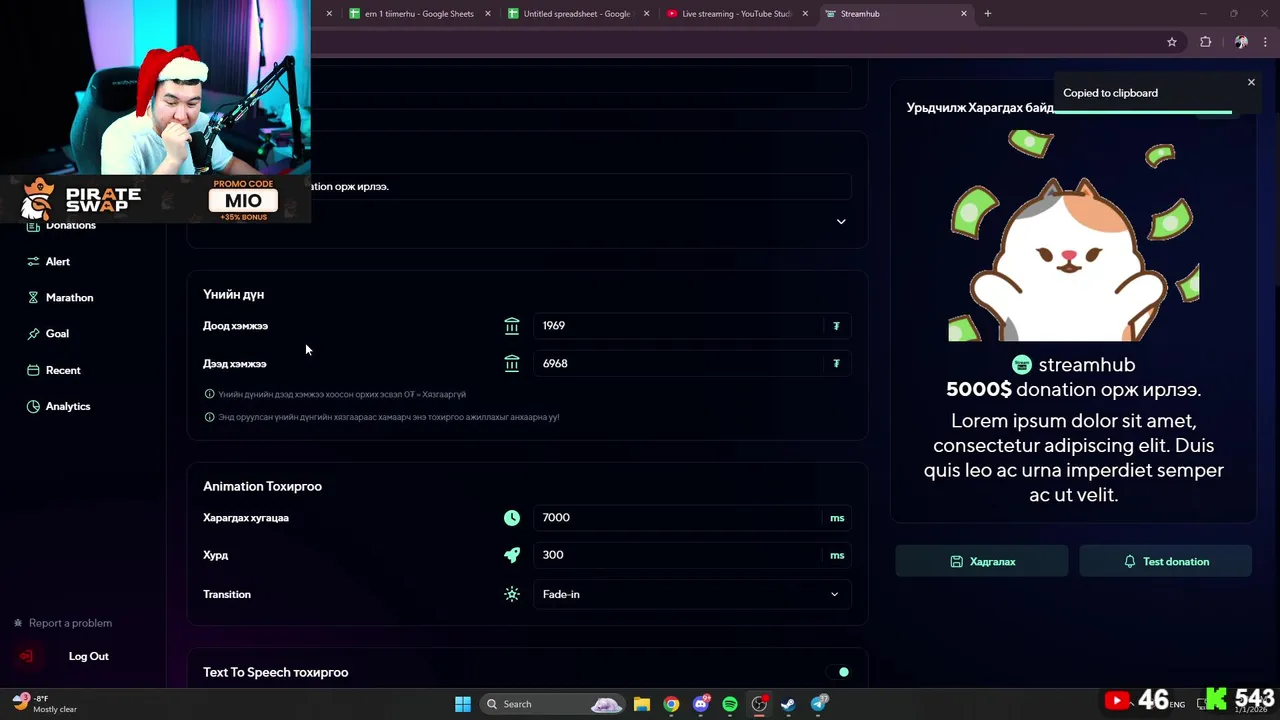Open Steam from the taskbar

coord(788,704)
